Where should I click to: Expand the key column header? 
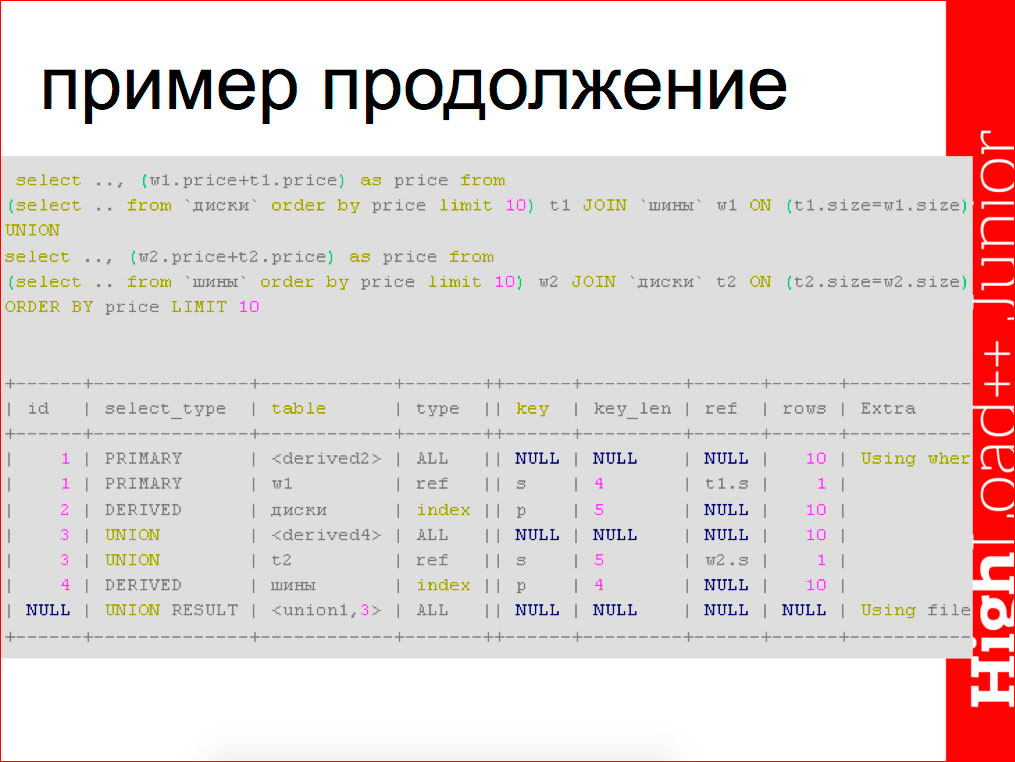532,408
